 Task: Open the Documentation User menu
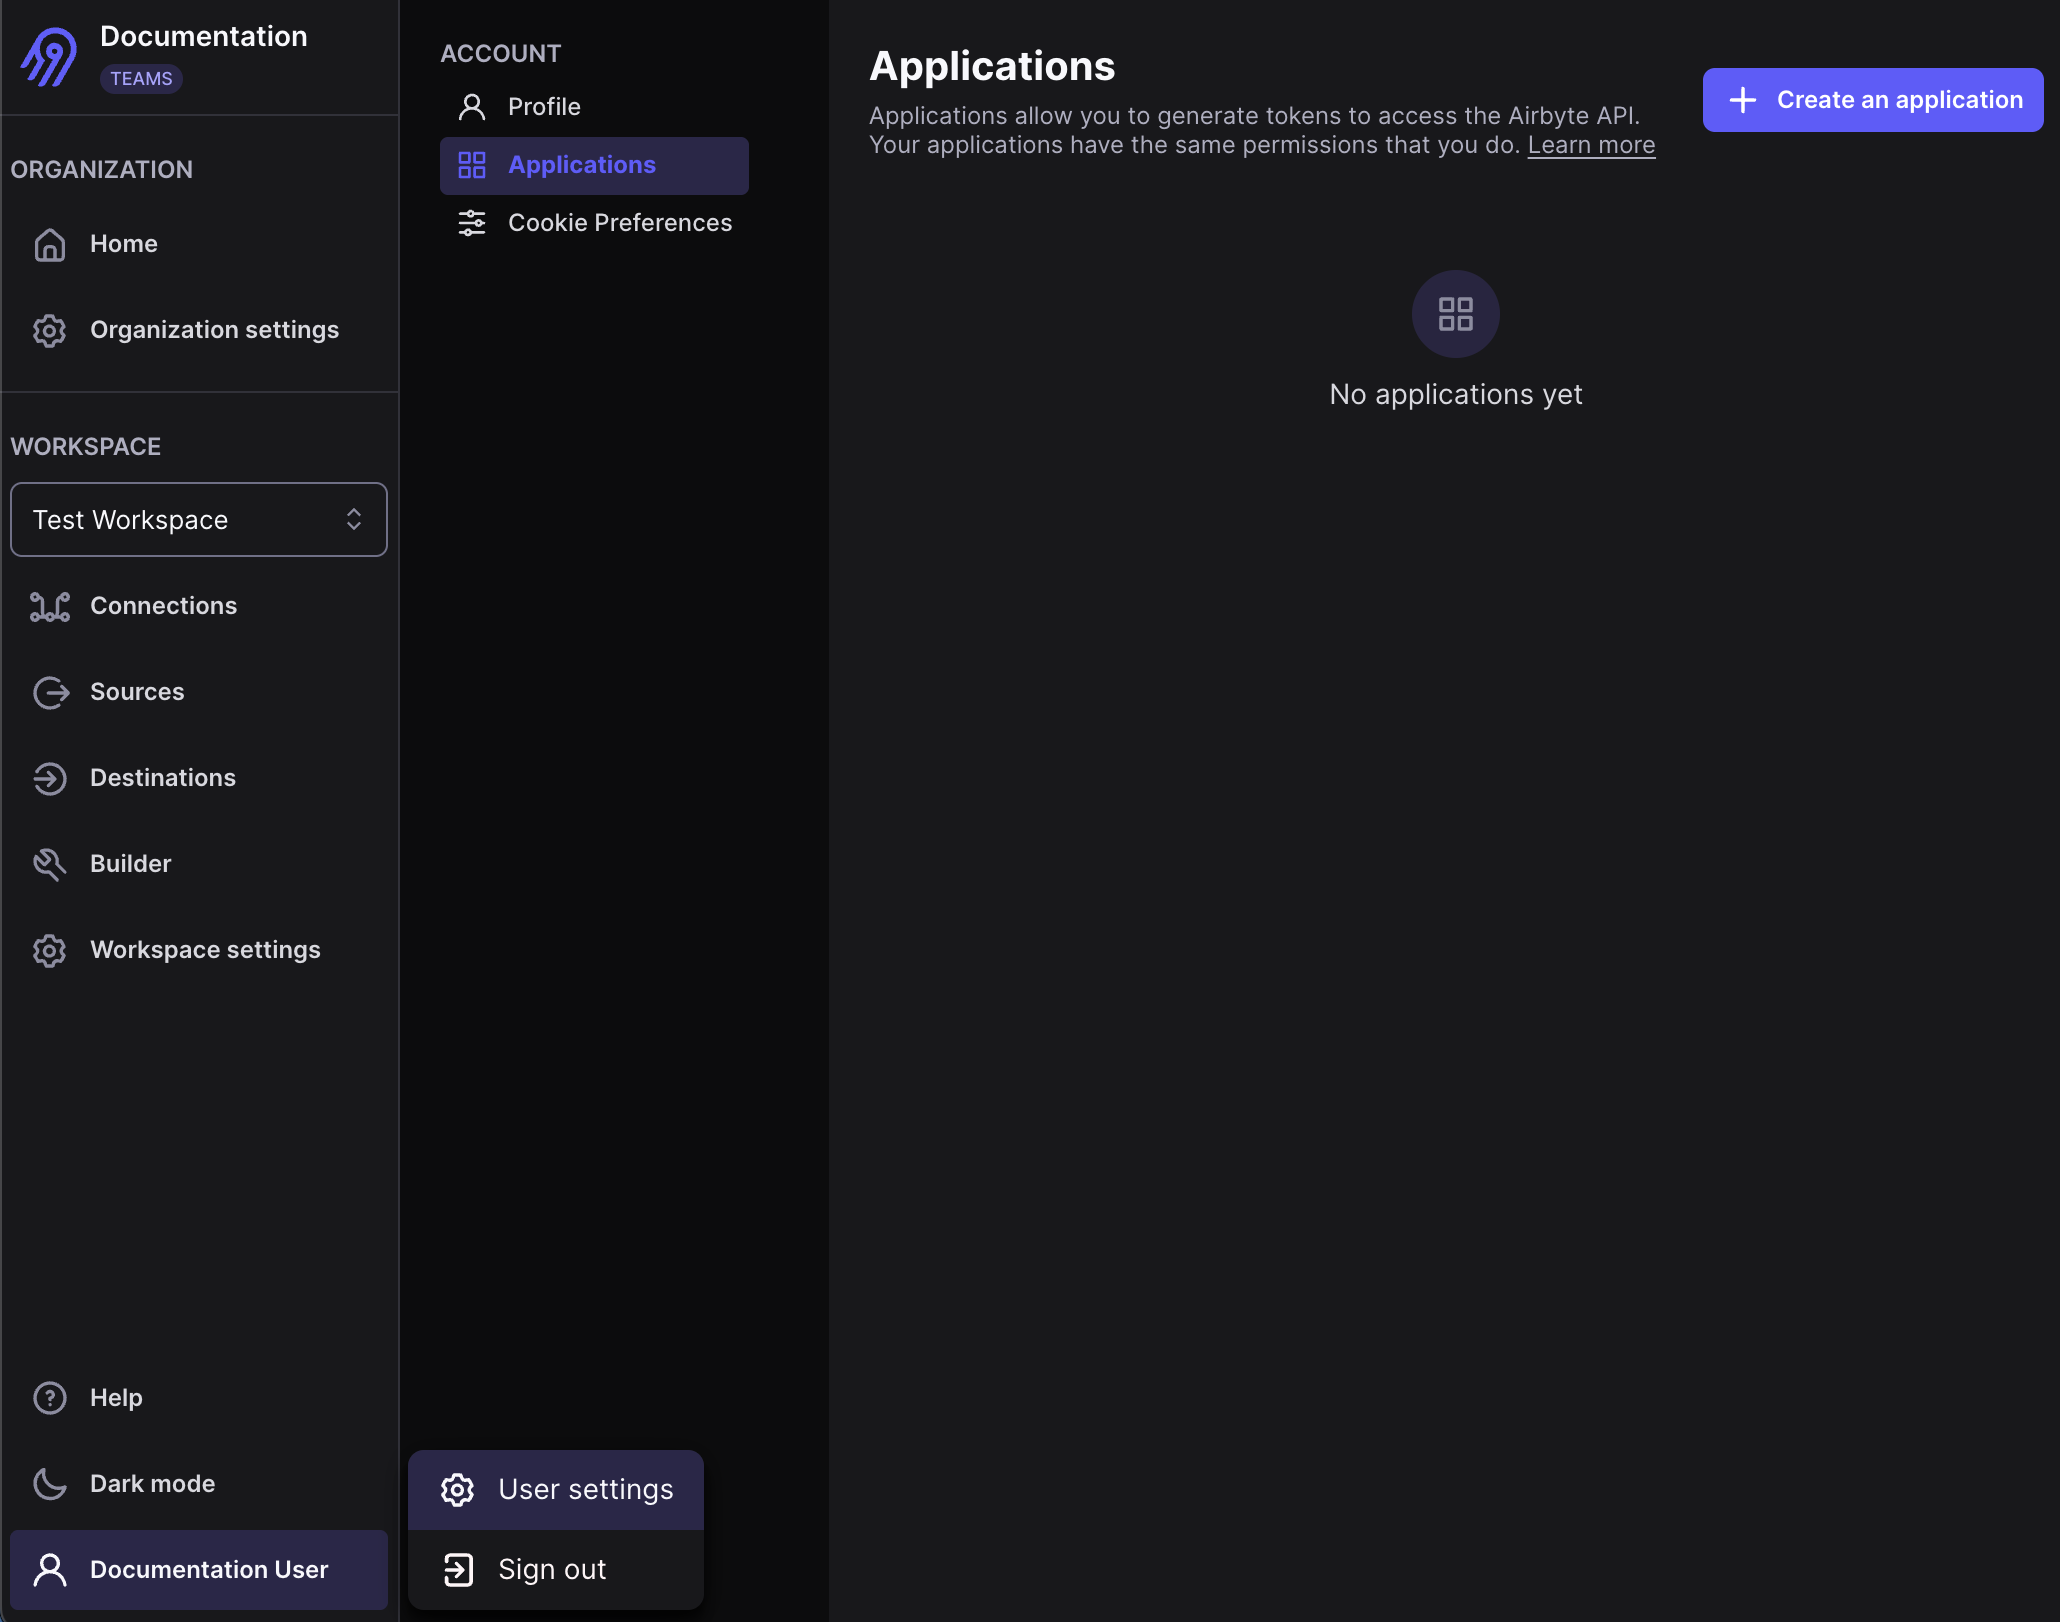click(x=199, y=1569)
